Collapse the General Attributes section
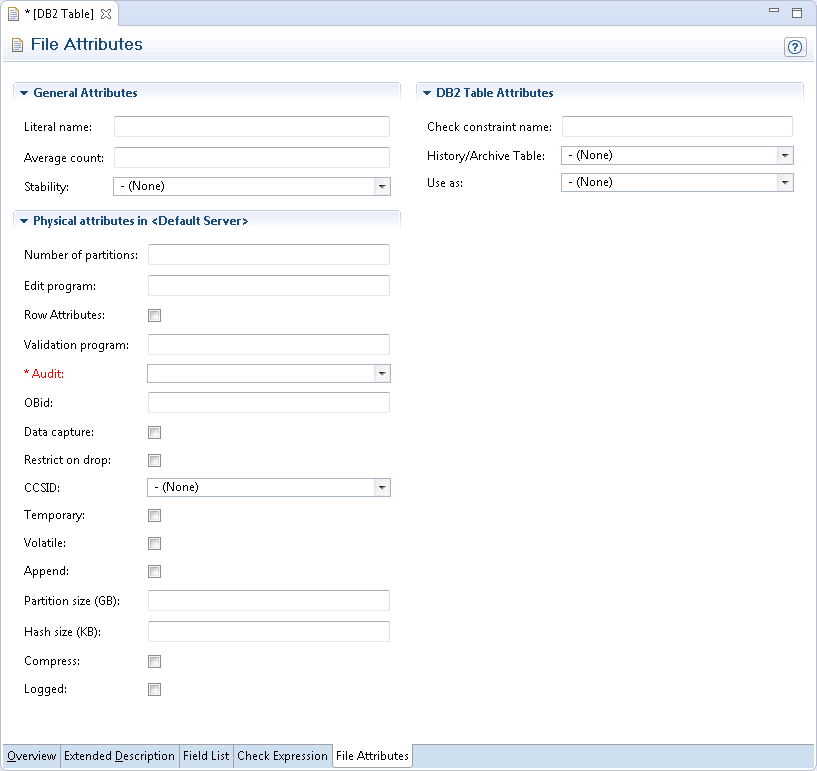Viewport: 817px width, 771px height. [24, 93]
